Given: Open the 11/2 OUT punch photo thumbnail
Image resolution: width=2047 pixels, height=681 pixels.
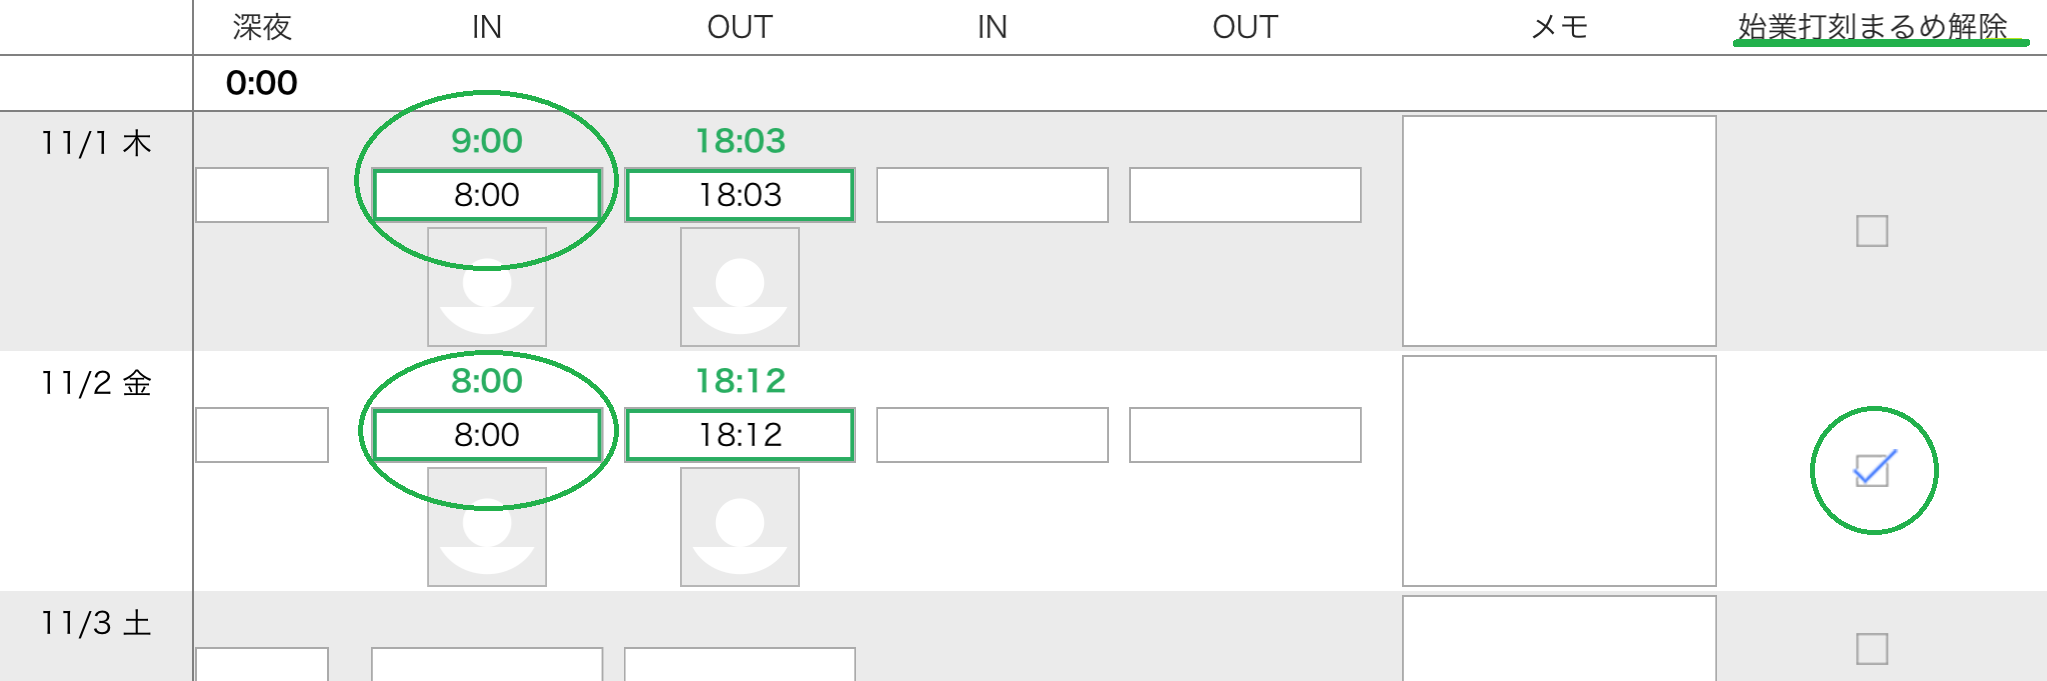Looking at the screenshot, I should [740, 527].
